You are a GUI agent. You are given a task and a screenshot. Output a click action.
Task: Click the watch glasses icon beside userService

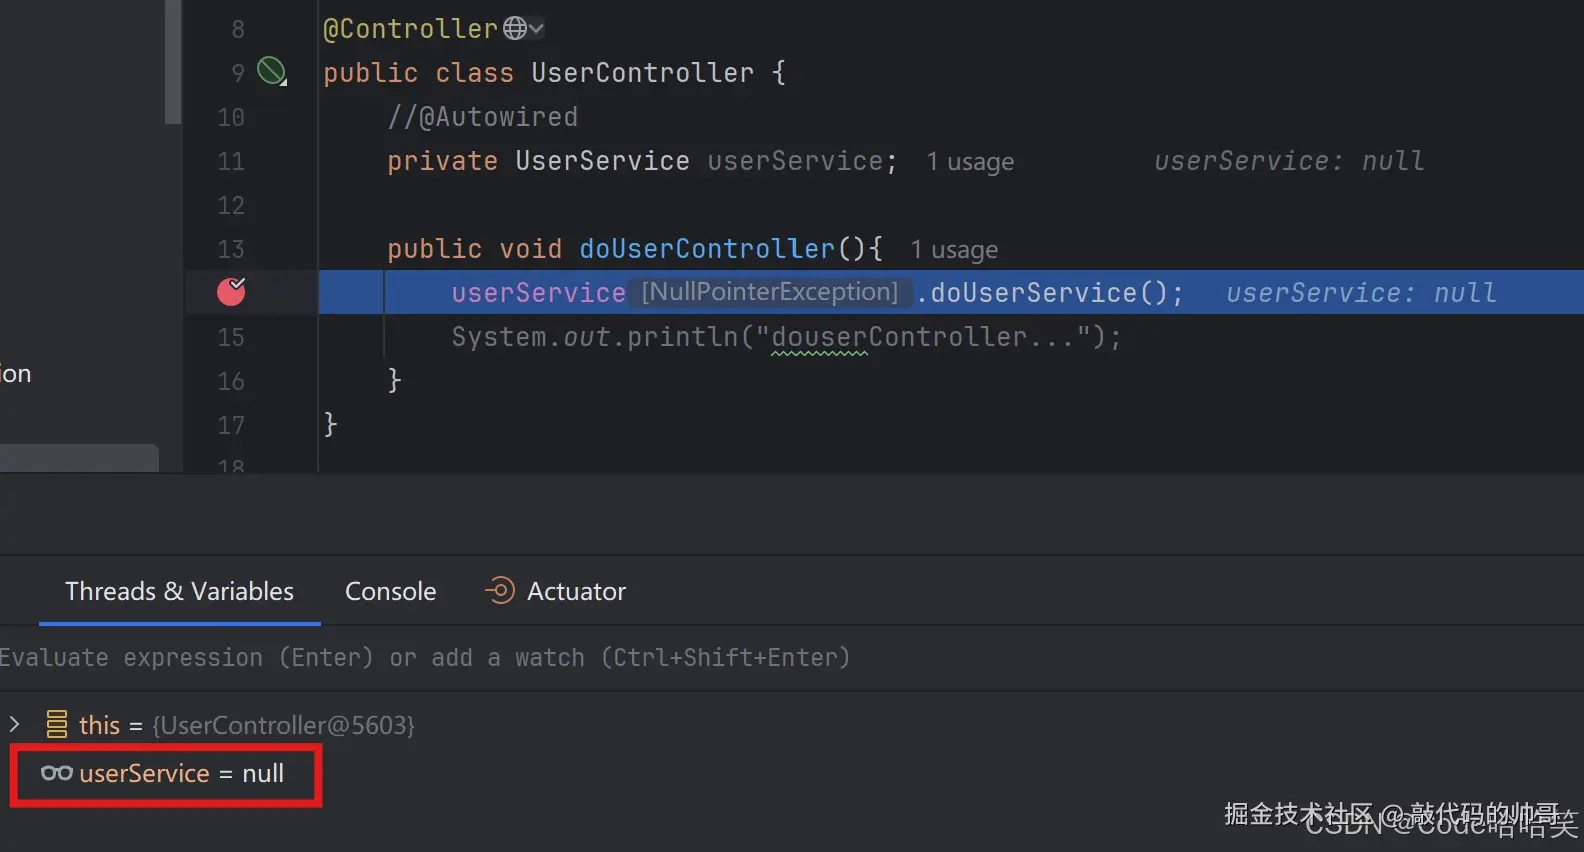pyautogui.click(x=56, y=772)
